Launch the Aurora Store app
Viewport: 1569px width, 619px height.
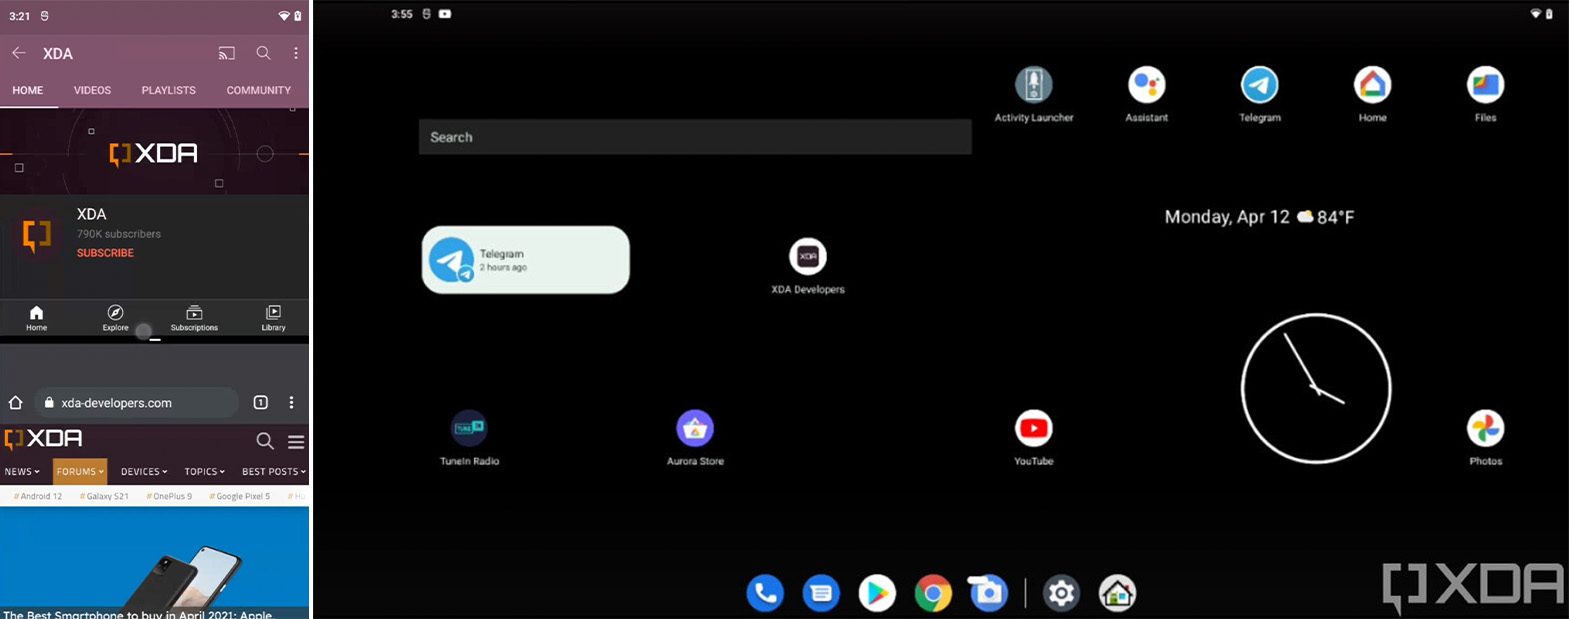(x=695, y=438)
